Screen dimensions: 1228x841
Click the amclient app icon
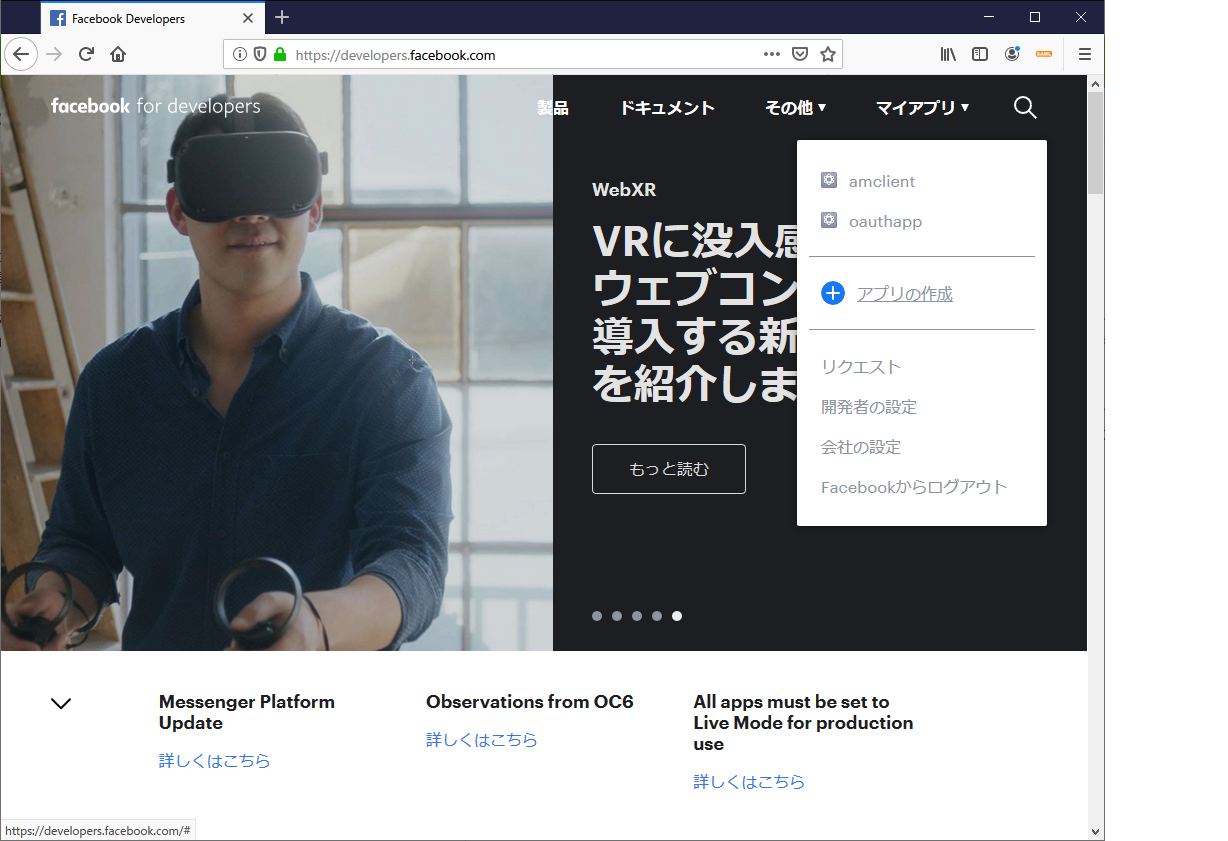click(829, 180)
